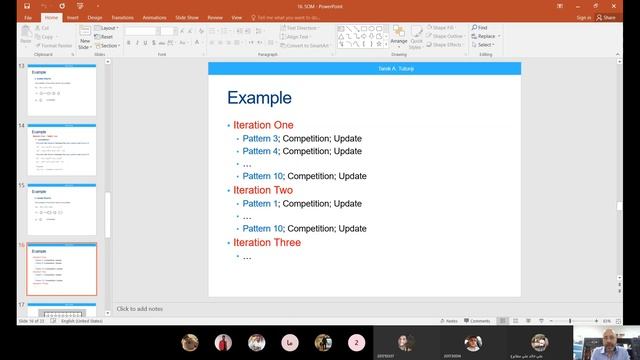Click Line Spacing icon
Screen dimensions: 640x360
tap(259, 31)
